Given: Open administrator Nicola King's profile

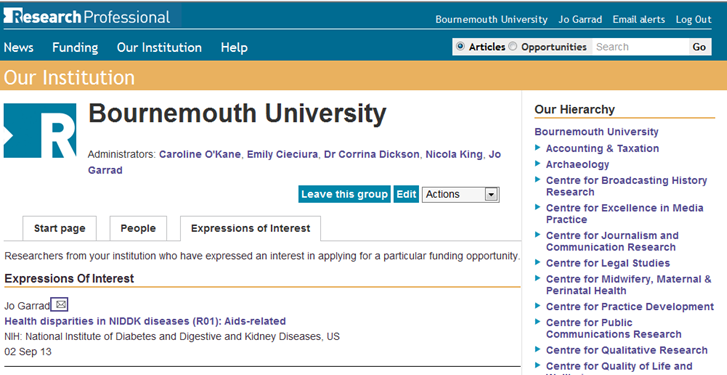Looking at the screenshot, I should (x=454, y=154).
